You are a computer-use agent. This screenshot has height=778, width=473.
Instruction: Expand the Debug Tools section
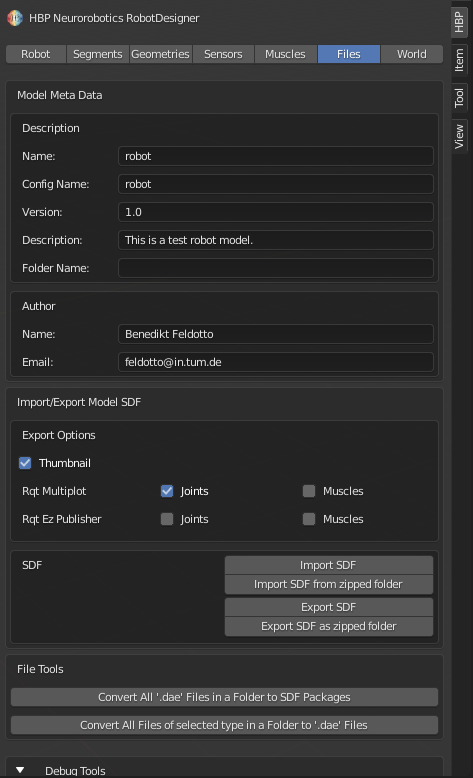click(x=20, y=770)
